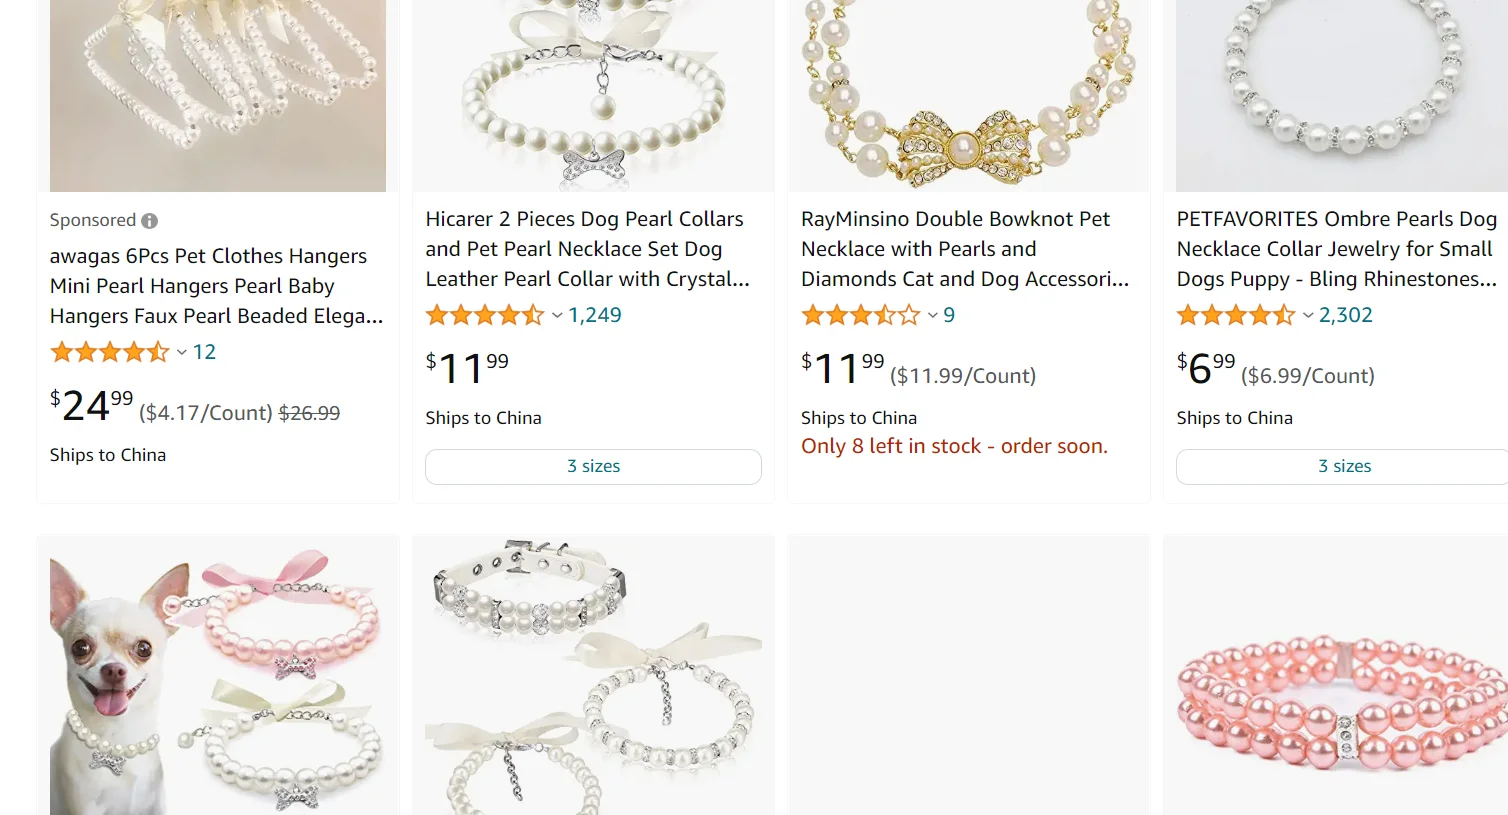Image resolution: width=1508 pixels, height=815 pixels.
Task: Expand RayMinsino necklace rating chevron
Action: pos(932,316)
